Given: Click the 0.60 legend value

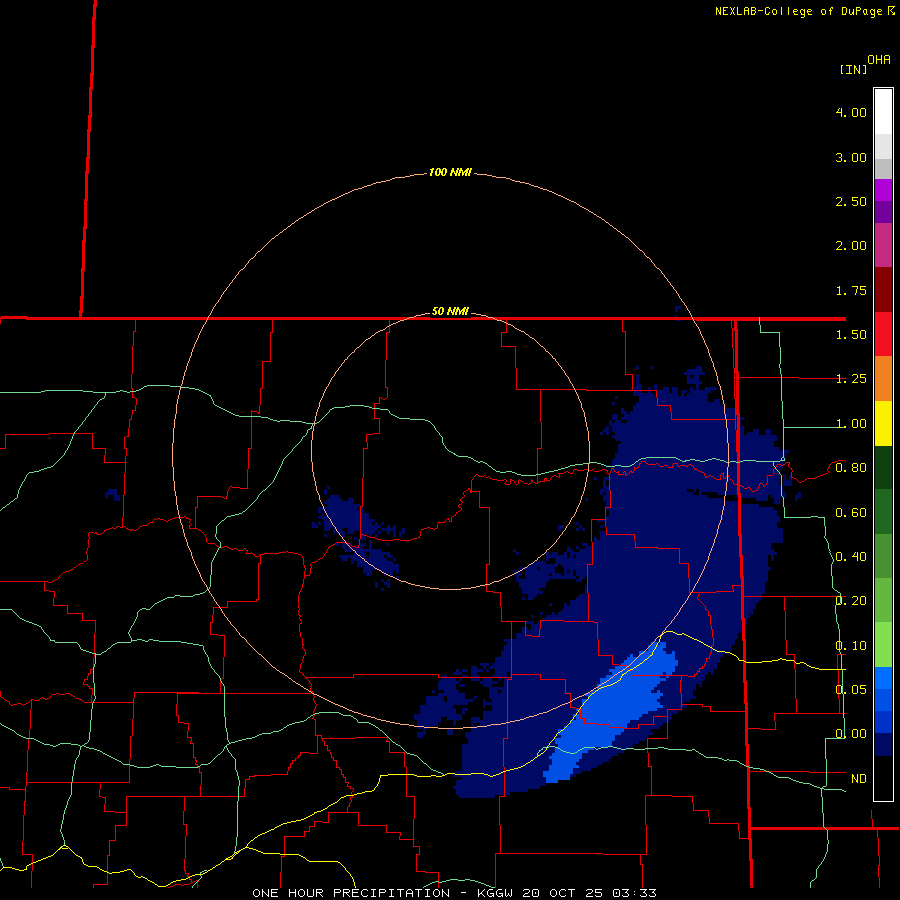Looking at the screenshot, I should [851, 513].
